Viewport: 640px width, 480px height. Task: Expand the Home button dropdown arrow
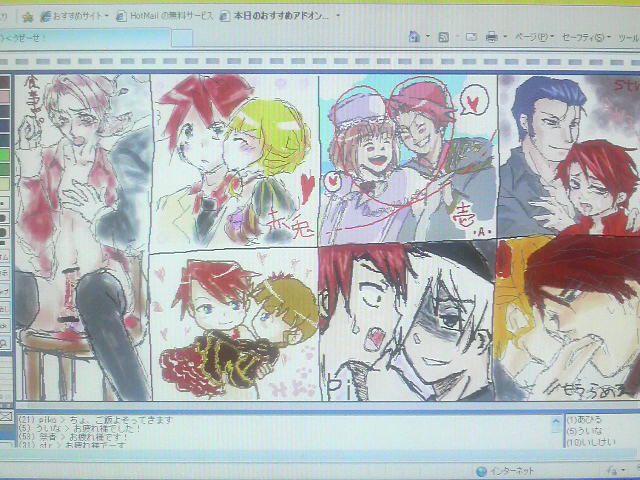428,37
